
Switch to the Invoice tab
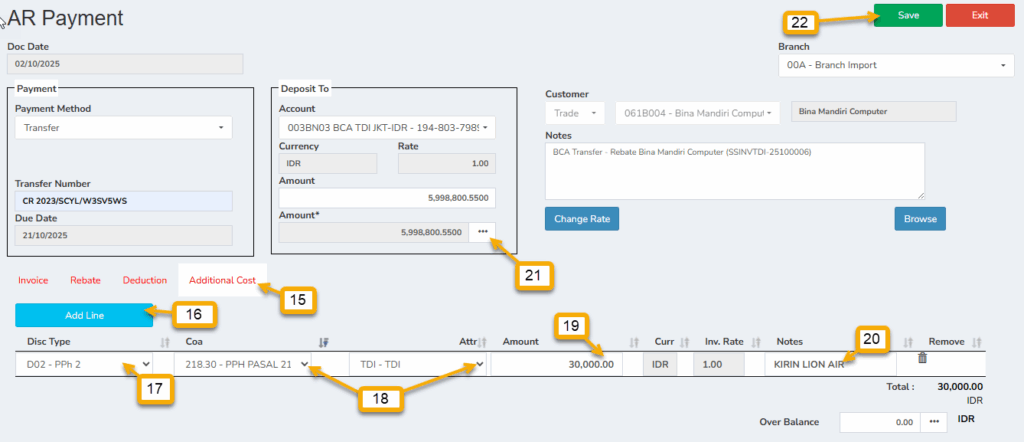tap(33, 281)
